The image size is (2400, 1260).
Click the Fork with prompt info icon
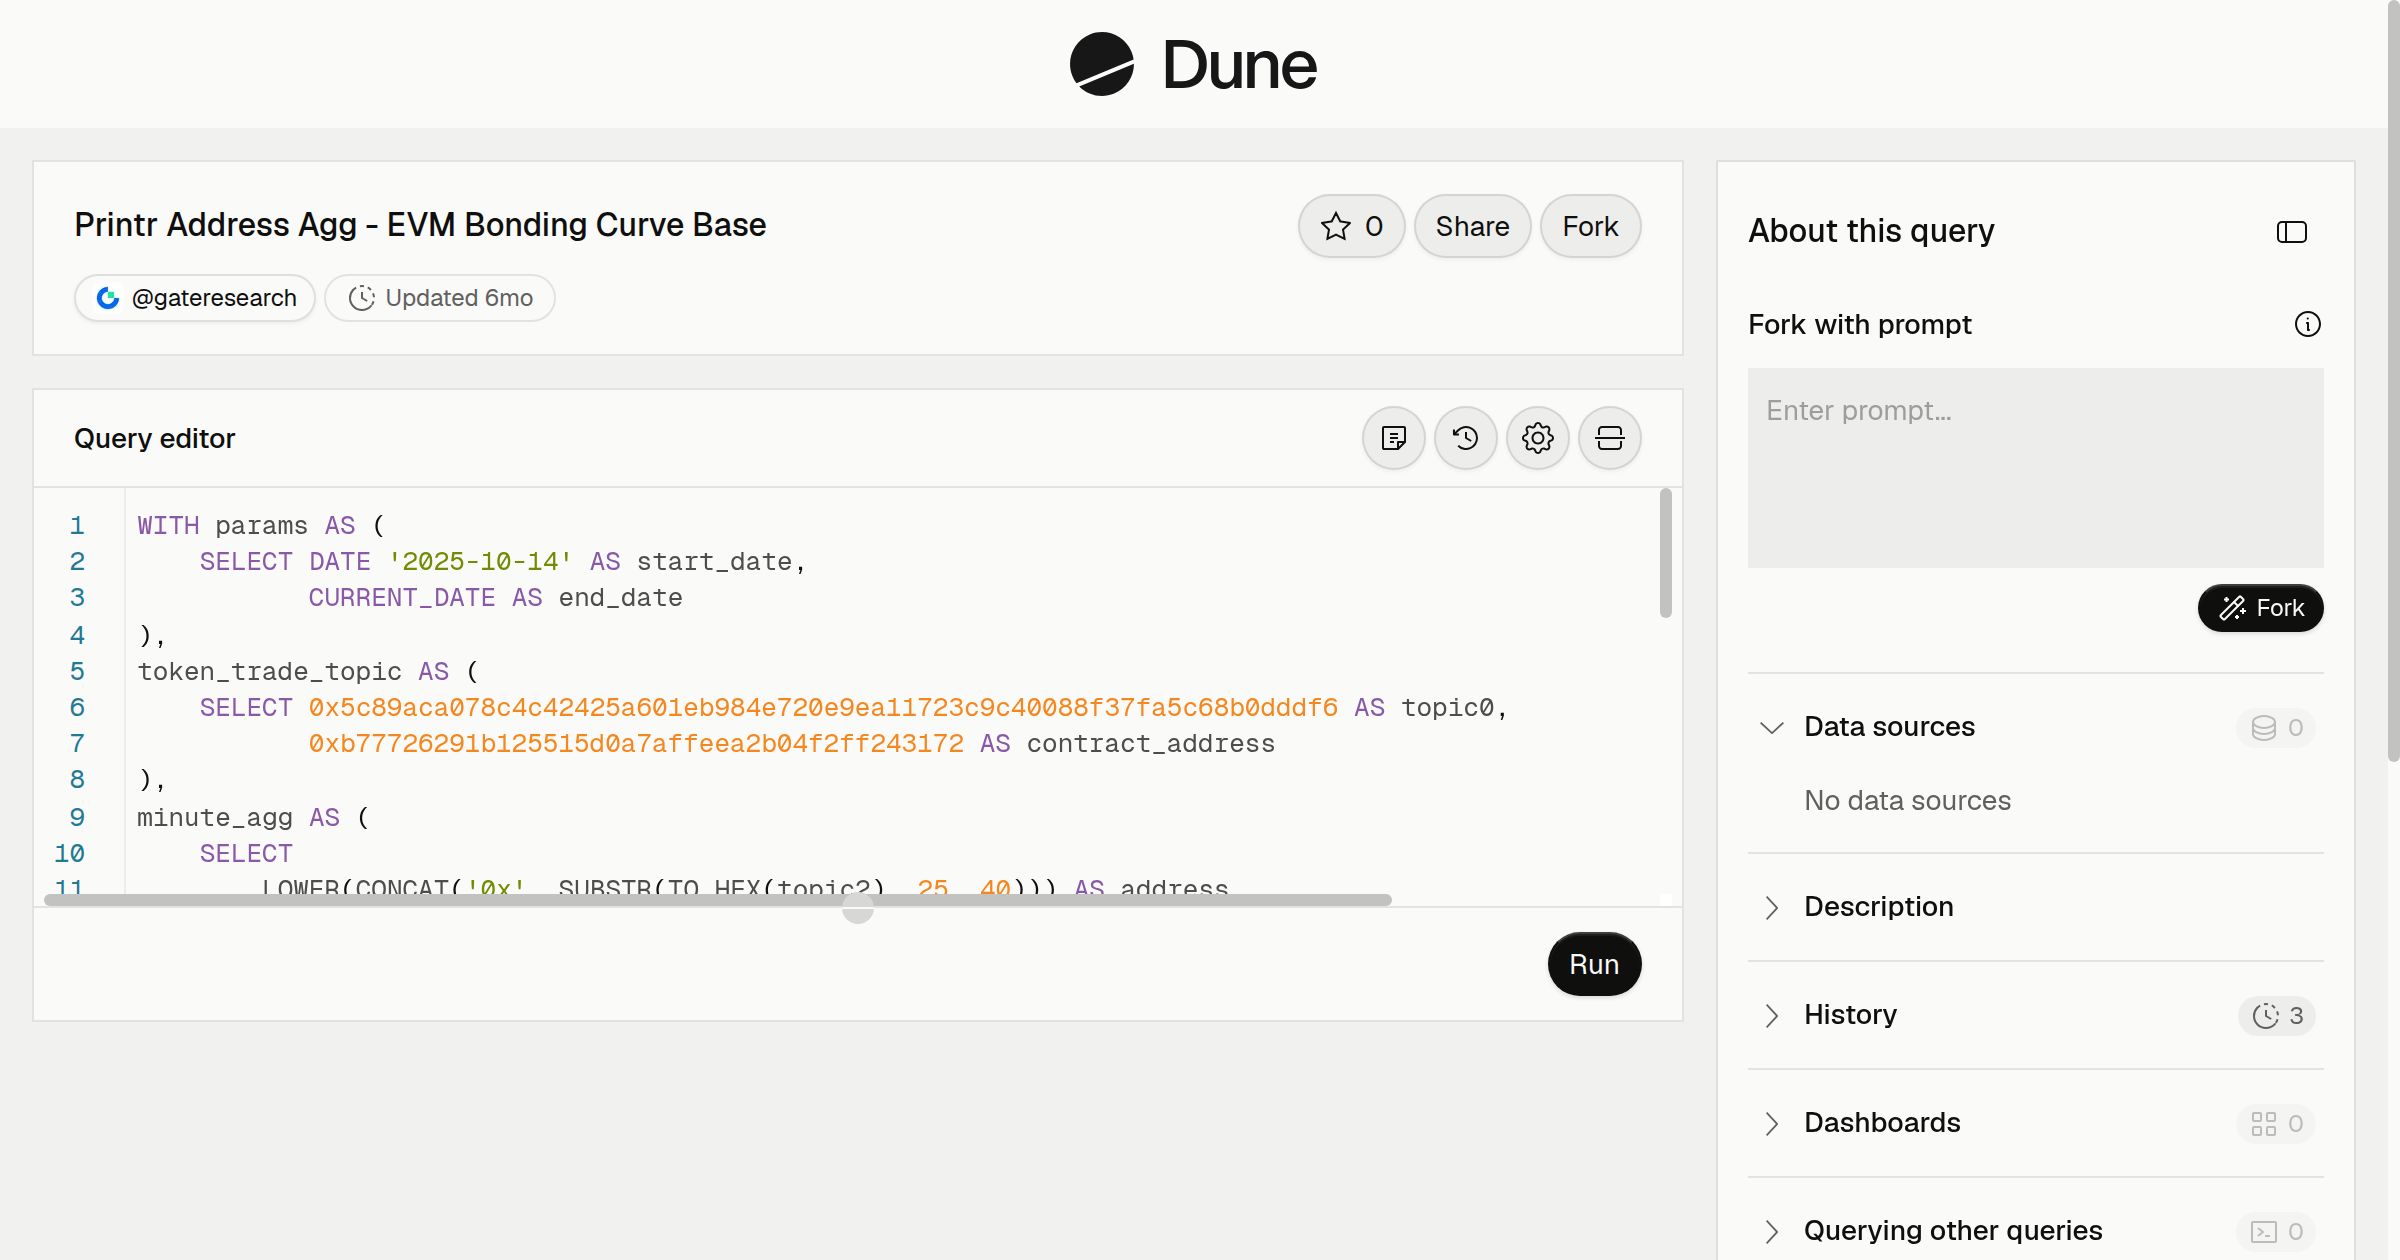tap(2307, 324)
